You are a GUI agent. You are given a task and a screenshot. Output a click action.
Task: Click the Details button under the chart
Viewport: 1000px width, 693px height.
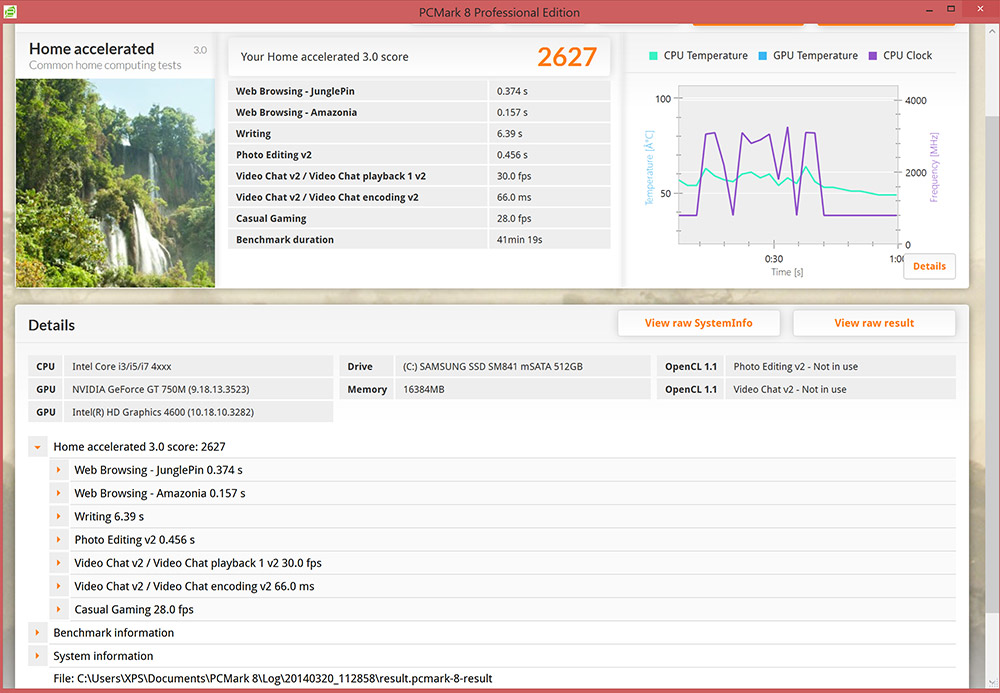coord(929,266)
